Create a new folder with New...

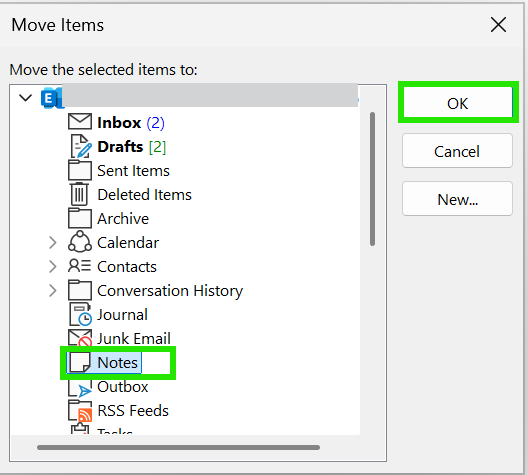pyautogui.click(x=457, y=199)
